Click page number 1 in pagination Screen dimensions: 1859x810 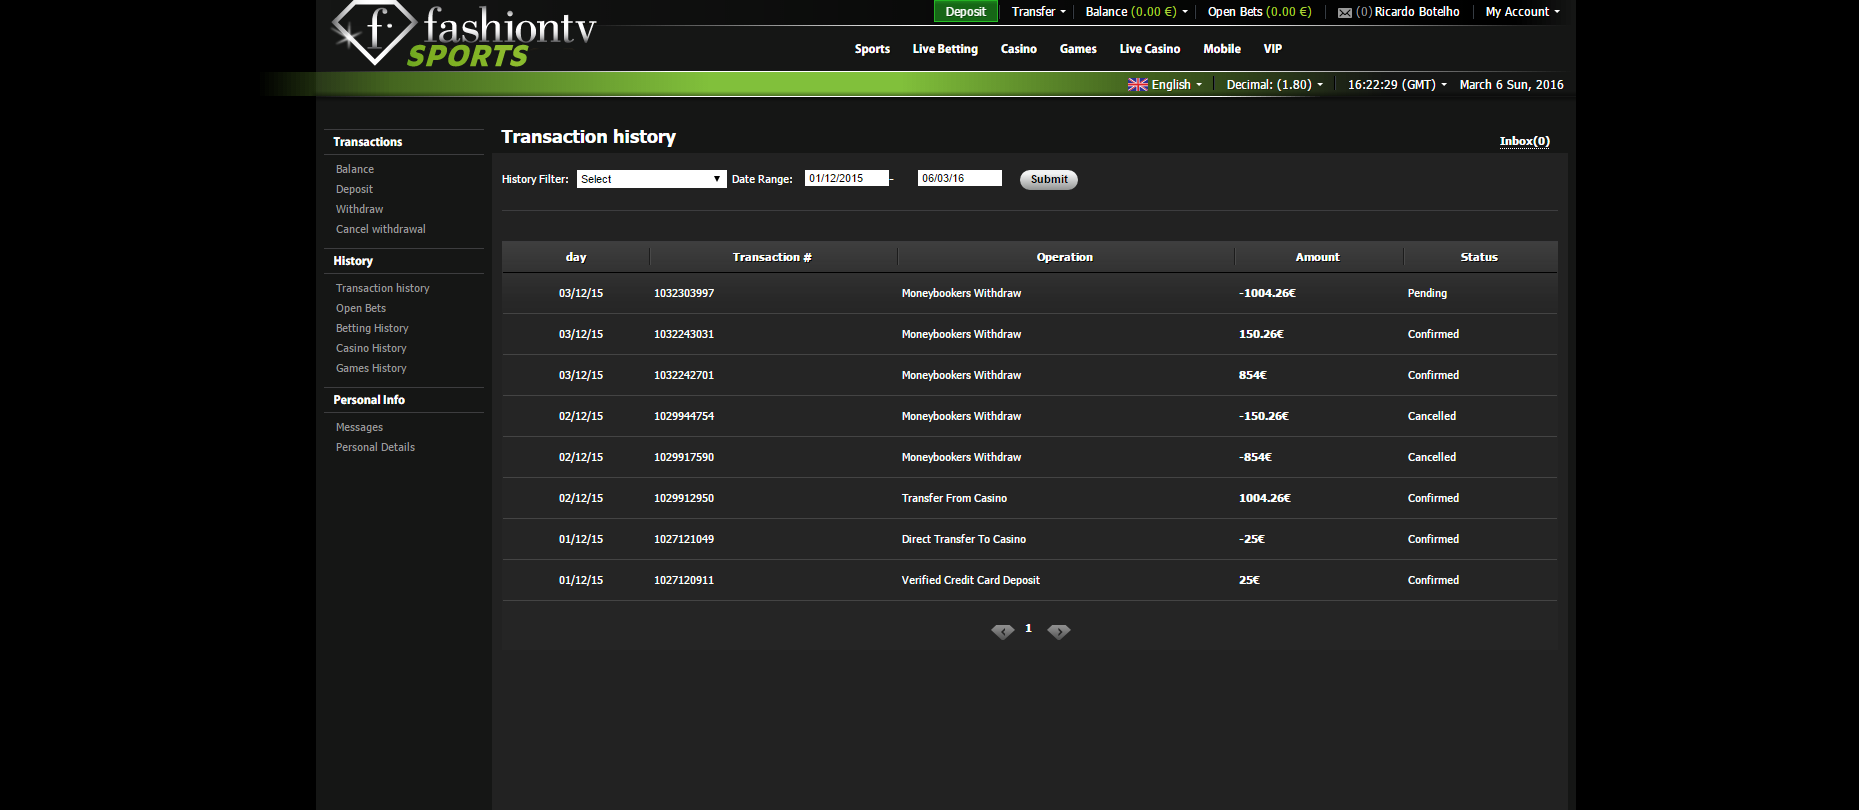(1028, 628)
